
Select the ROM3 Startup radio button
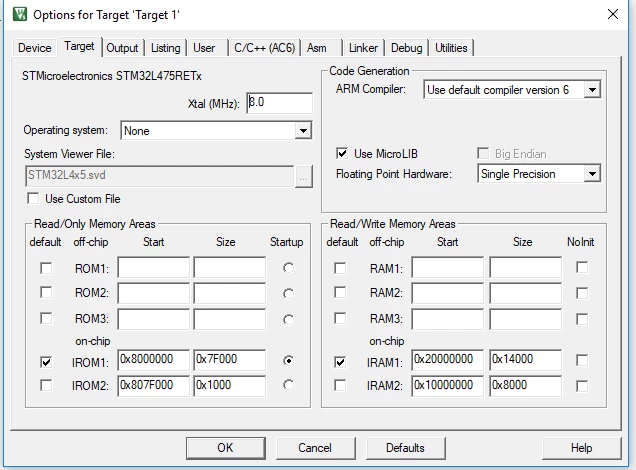288,320
